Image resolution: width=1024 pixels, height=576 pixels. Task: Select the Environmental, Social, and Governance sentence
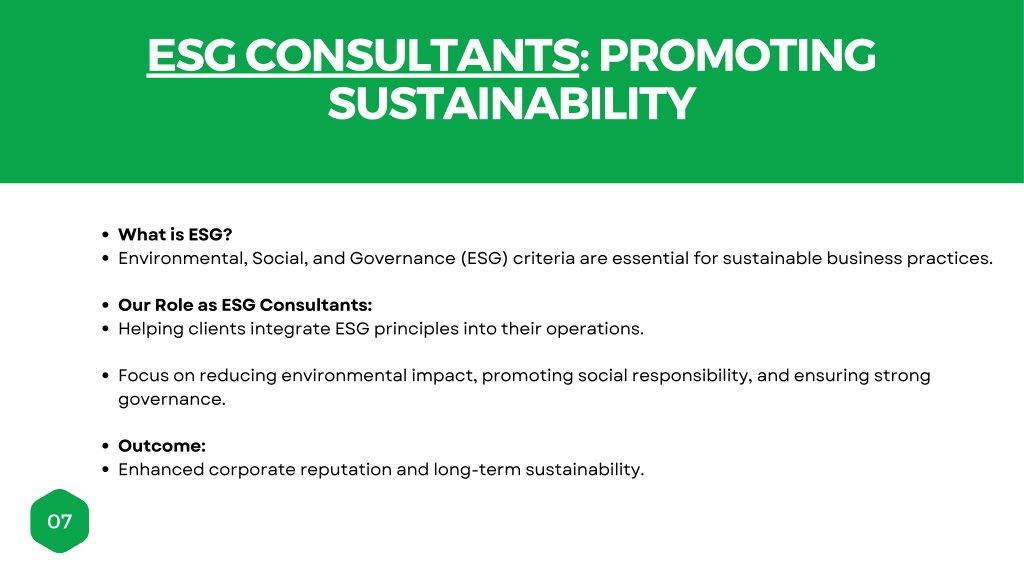555,258
